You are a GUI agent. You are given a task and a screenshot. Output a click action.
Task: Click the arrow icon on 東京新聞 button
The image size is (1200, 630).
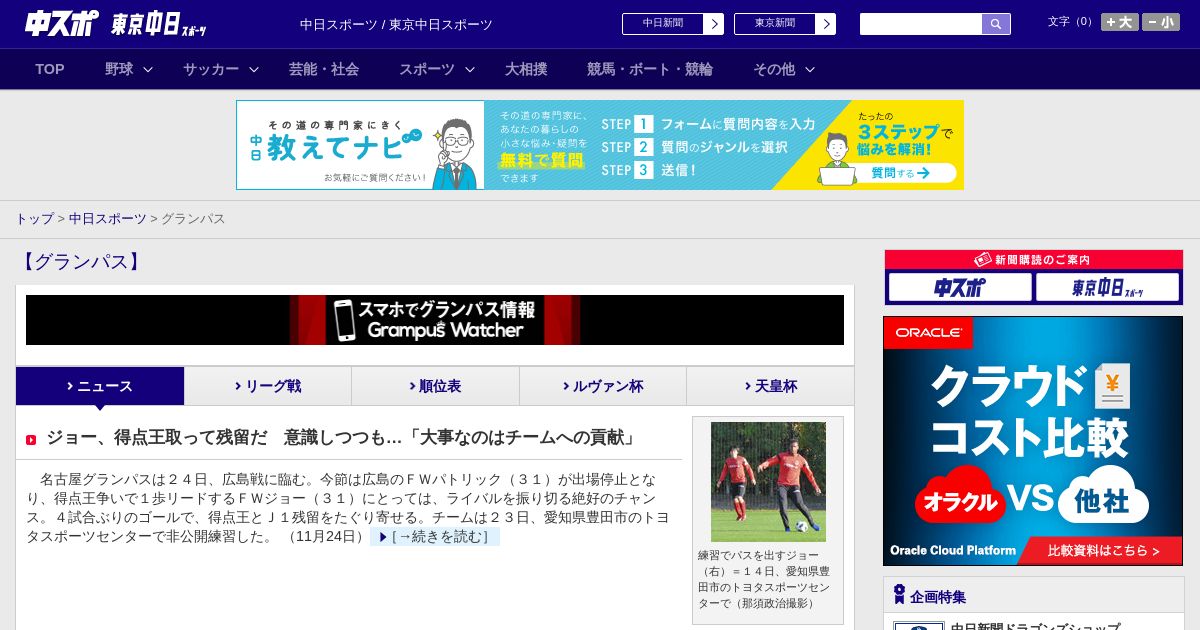(x=825, y=24)
